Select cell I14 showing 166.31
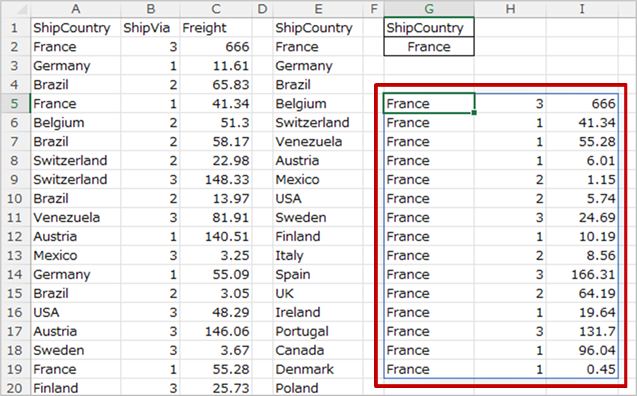The image size is (637, 396). [x=582, y=275]
